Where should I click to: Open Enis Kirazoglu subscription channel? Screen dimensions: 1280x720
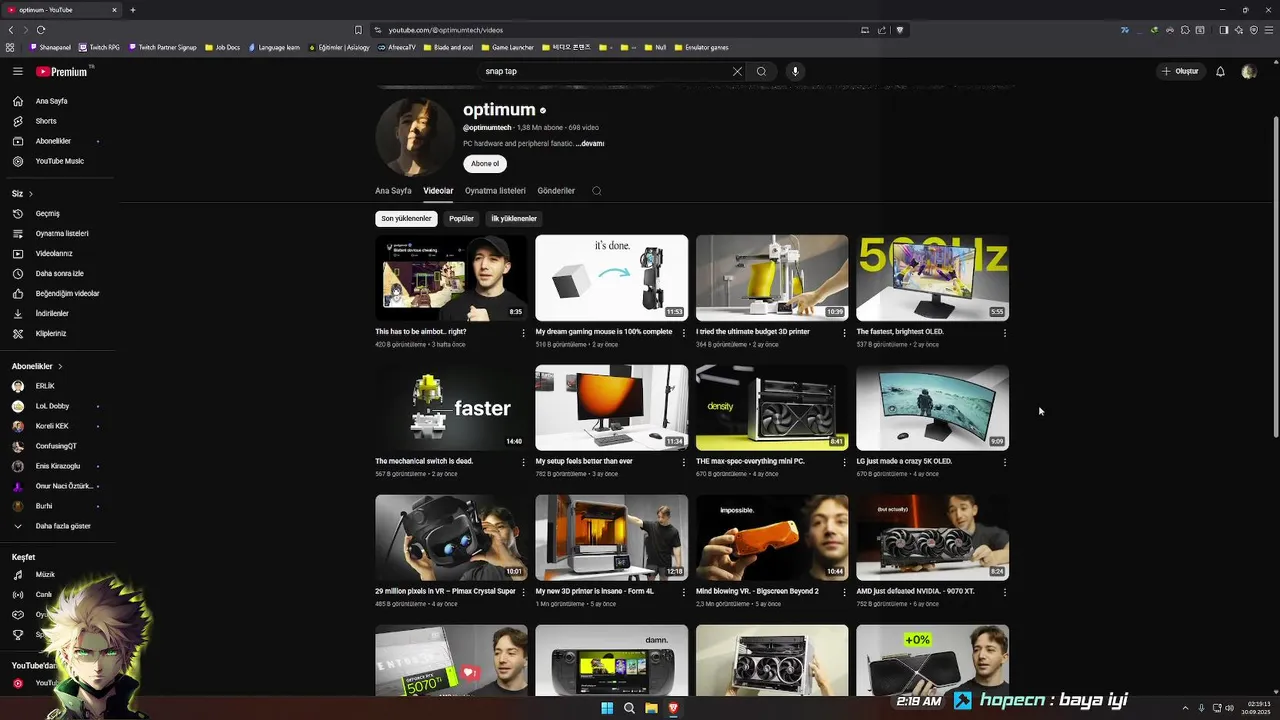(60, 466)
